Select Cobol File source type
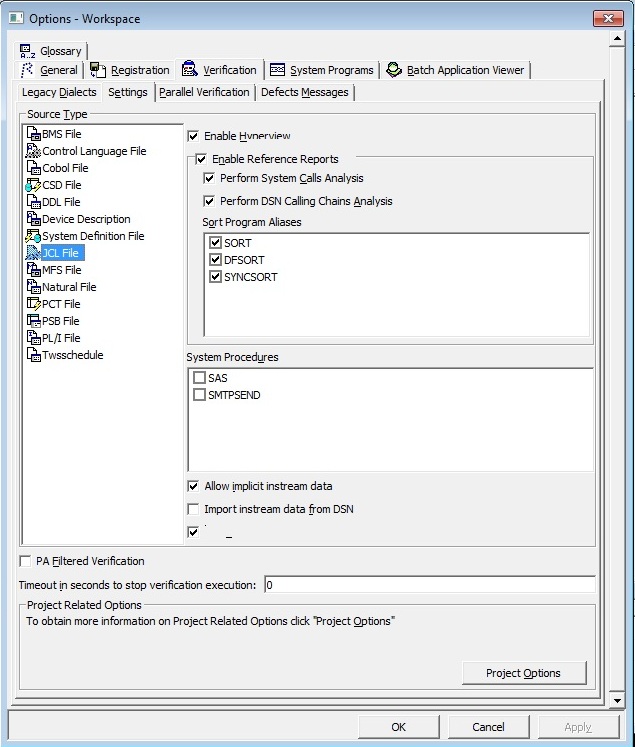This screenshot has height=747, width=635. pos(65,168)
